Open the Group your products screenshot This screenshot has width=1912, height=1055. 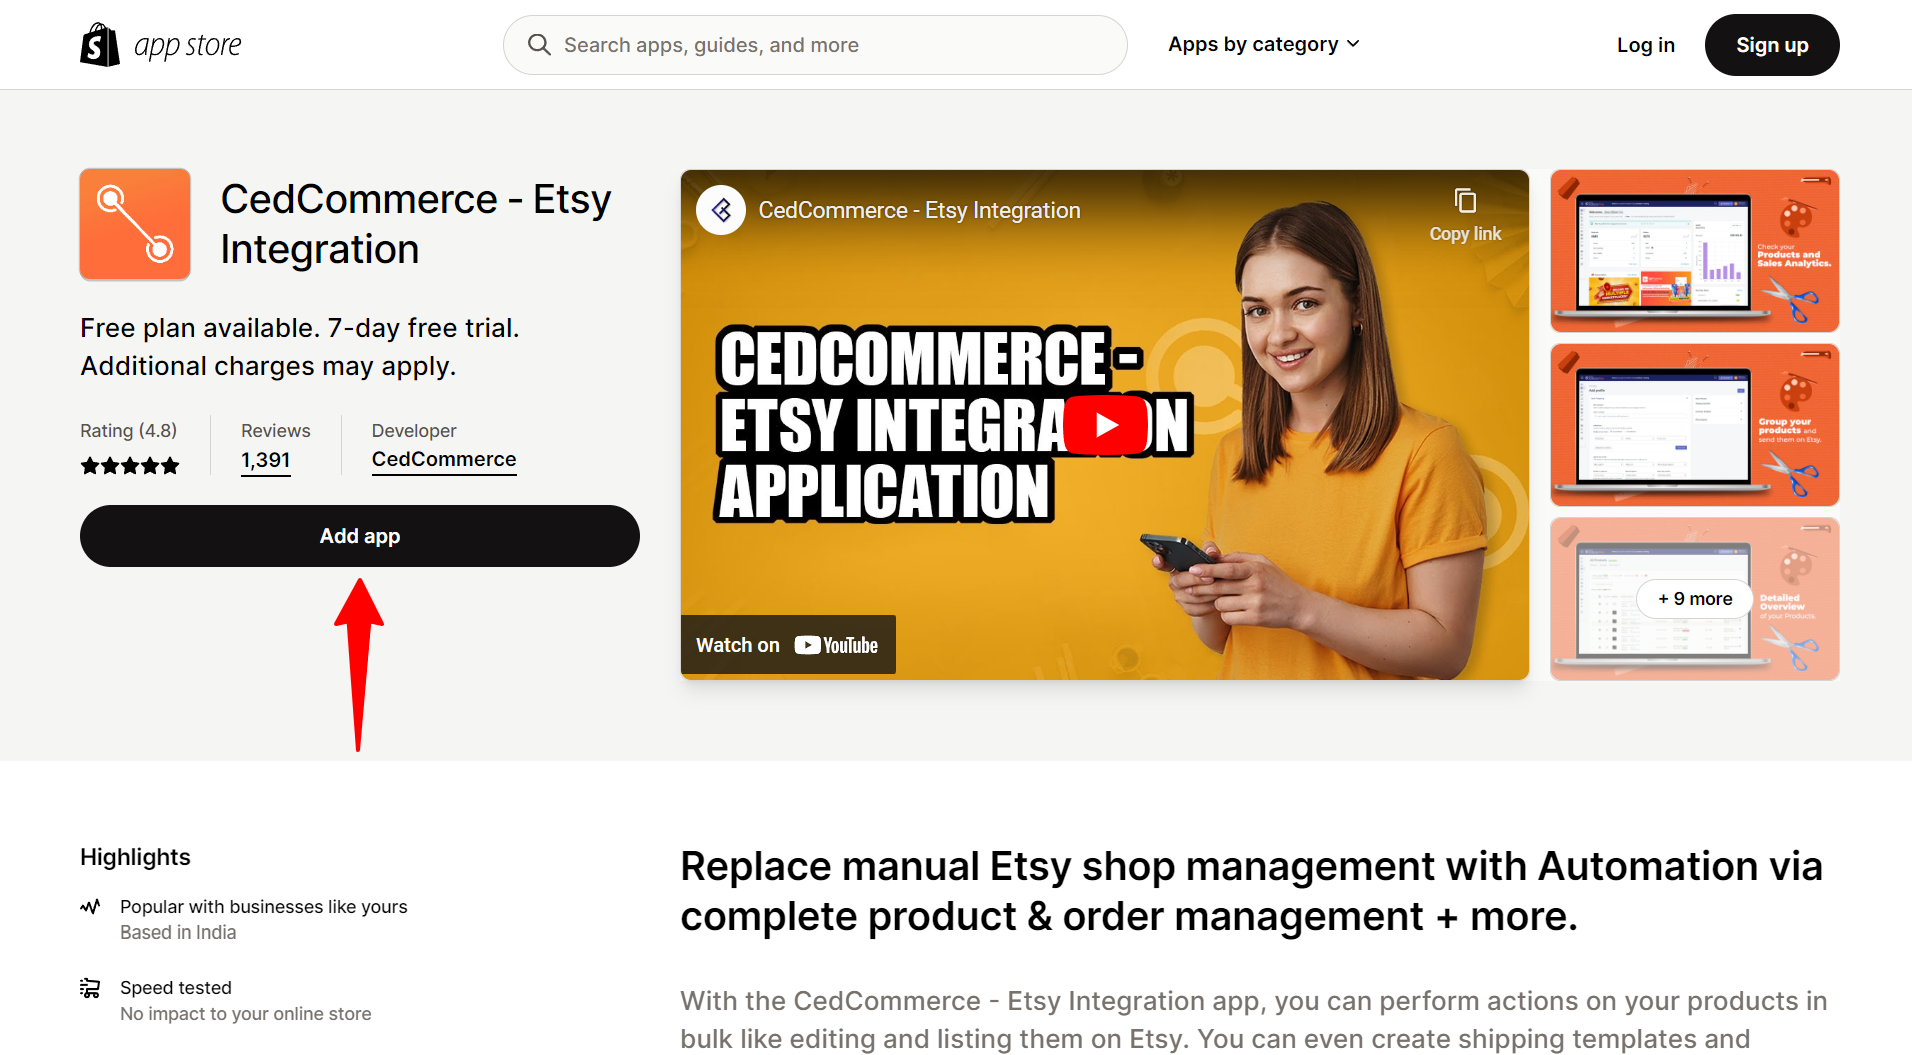click(1695, 425)
